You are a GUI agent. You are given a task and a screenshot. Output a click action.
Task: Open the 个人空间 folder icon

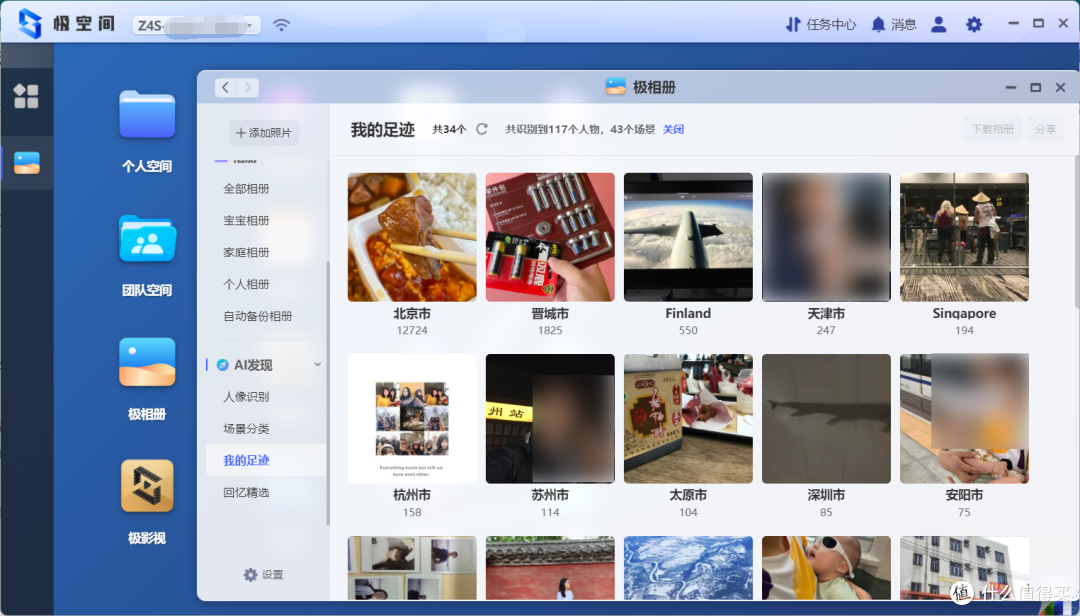[x=147, y=114]
